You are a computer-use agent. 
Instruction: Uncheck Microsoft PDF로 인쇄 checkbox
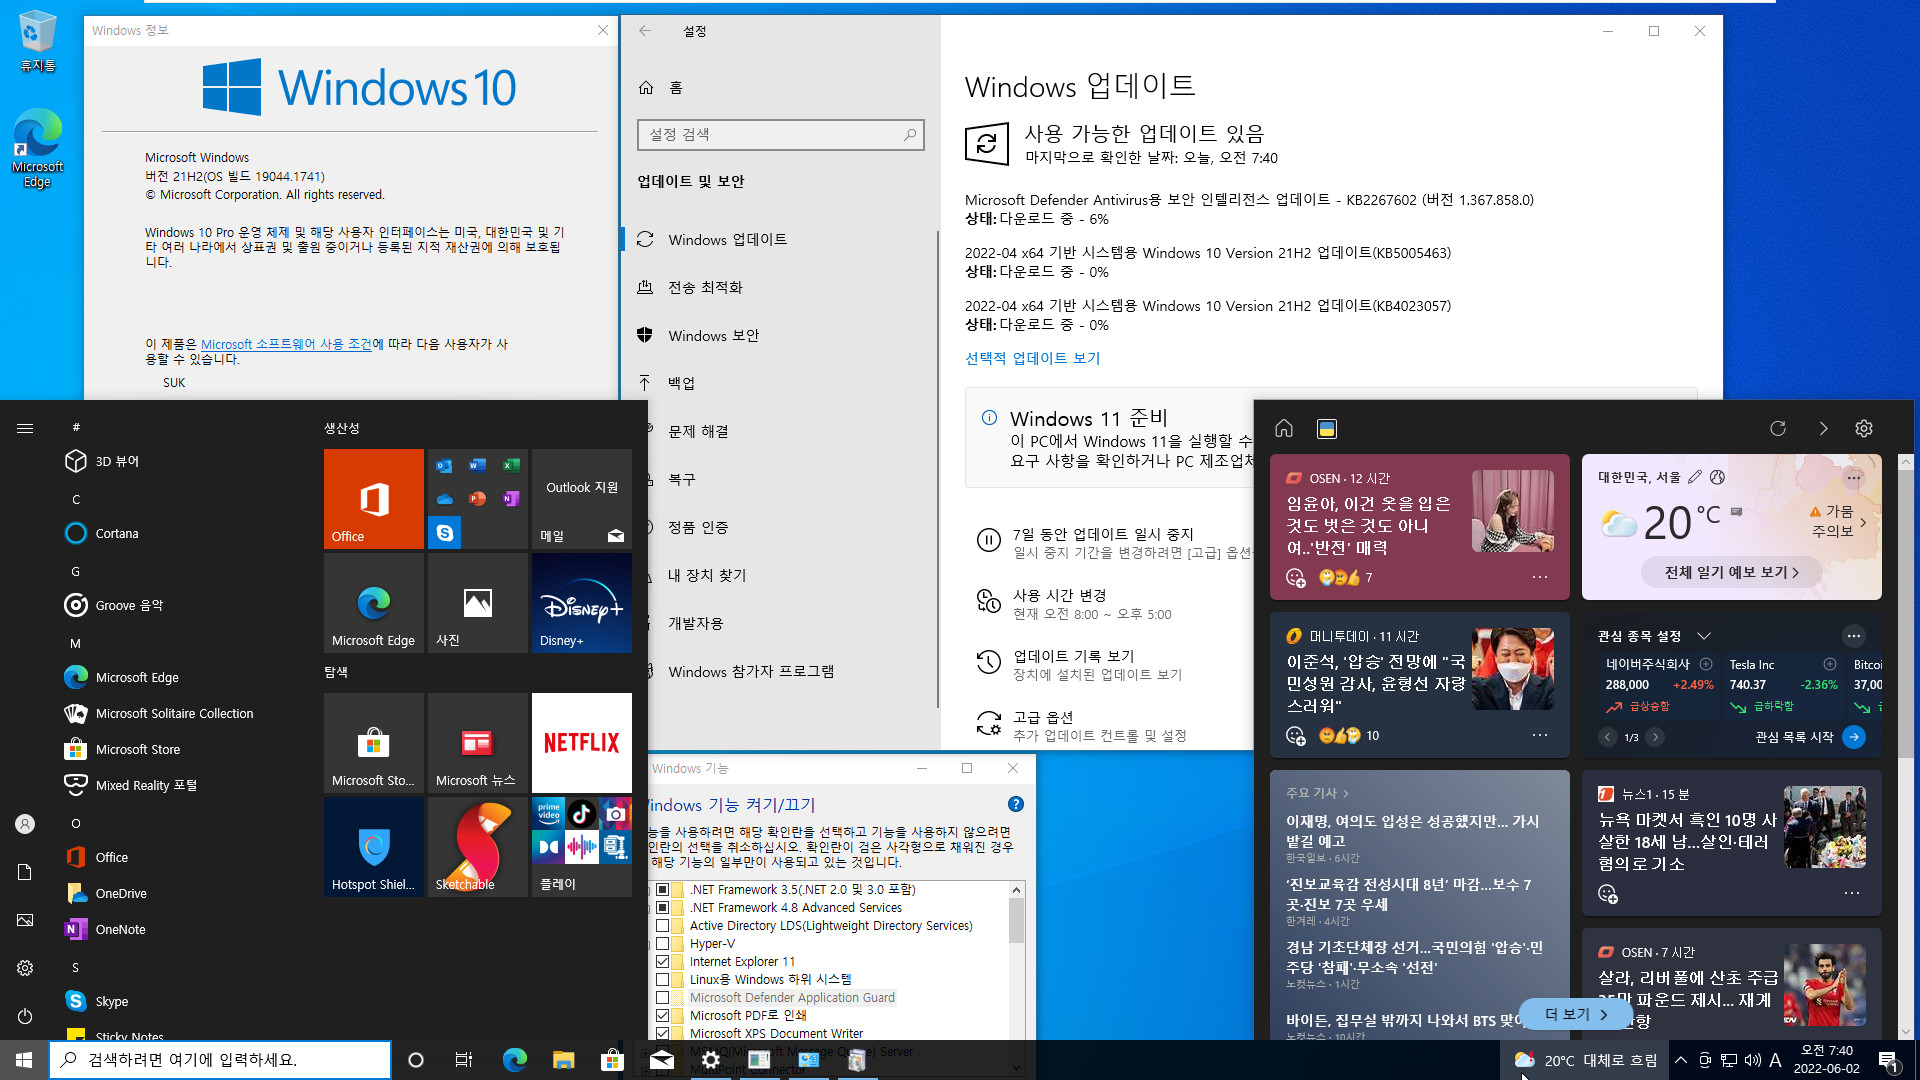tap(662, 1015)
